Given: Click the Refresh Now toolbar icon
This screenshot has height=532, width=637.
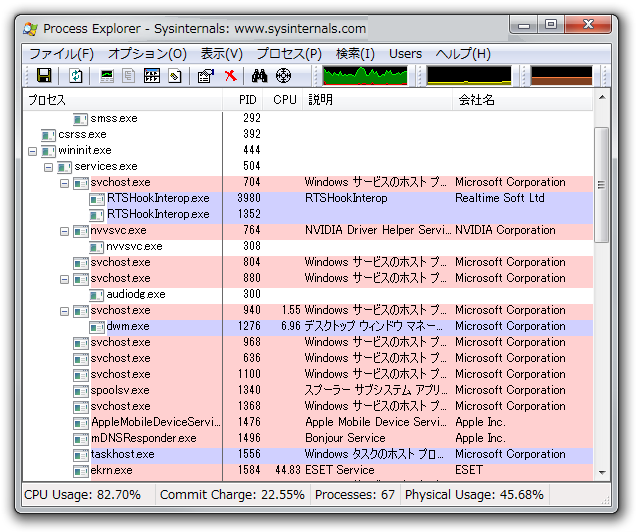Looking at the screenshot, I should [x=76, y=76].
